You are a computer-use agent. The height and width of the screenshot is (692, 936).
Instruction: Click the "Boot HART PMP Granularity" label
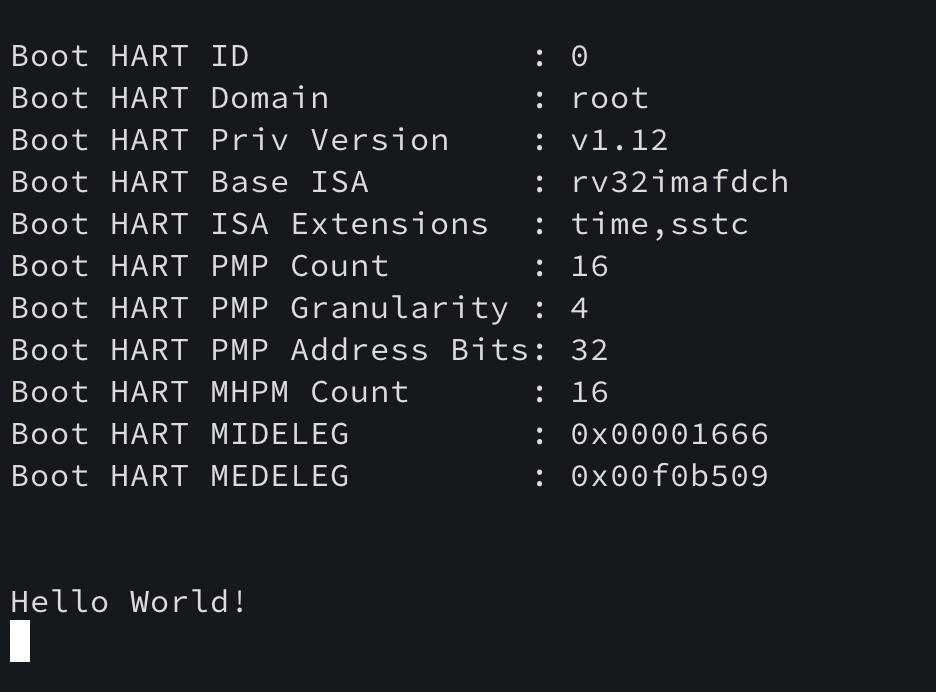(x=260, y=308)
